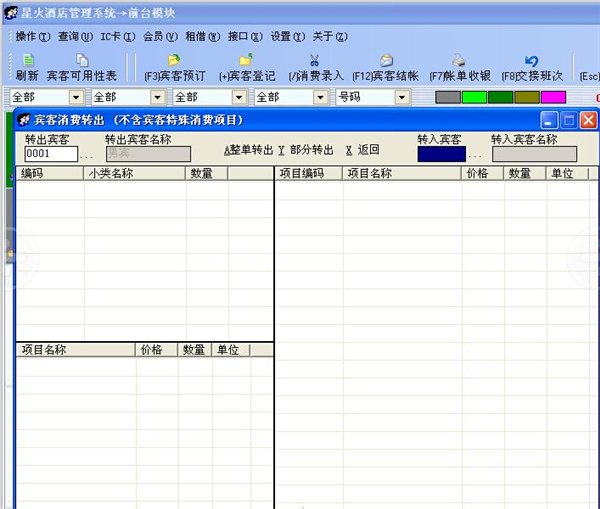Click the 转入宾客名称 field
The image size is (600, 509).
click(534, 154)
